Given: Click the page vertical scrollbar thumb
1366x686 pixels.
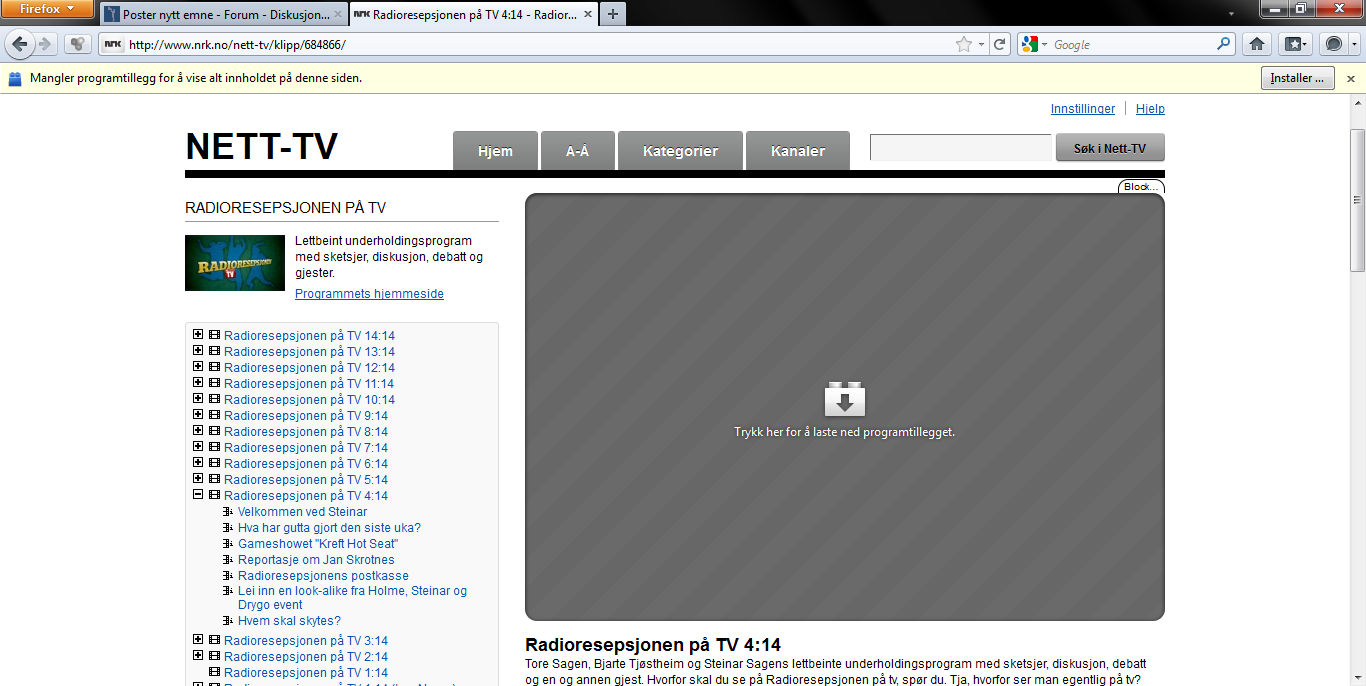Looking at the screenshot, I should (1357, 200).
